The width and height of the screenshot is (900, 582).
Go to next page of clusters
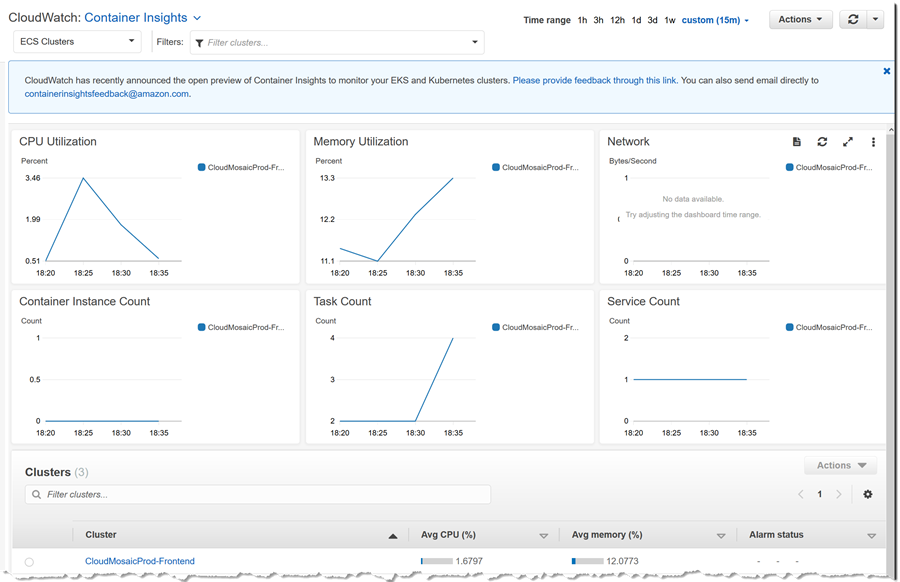pos(839,494)
